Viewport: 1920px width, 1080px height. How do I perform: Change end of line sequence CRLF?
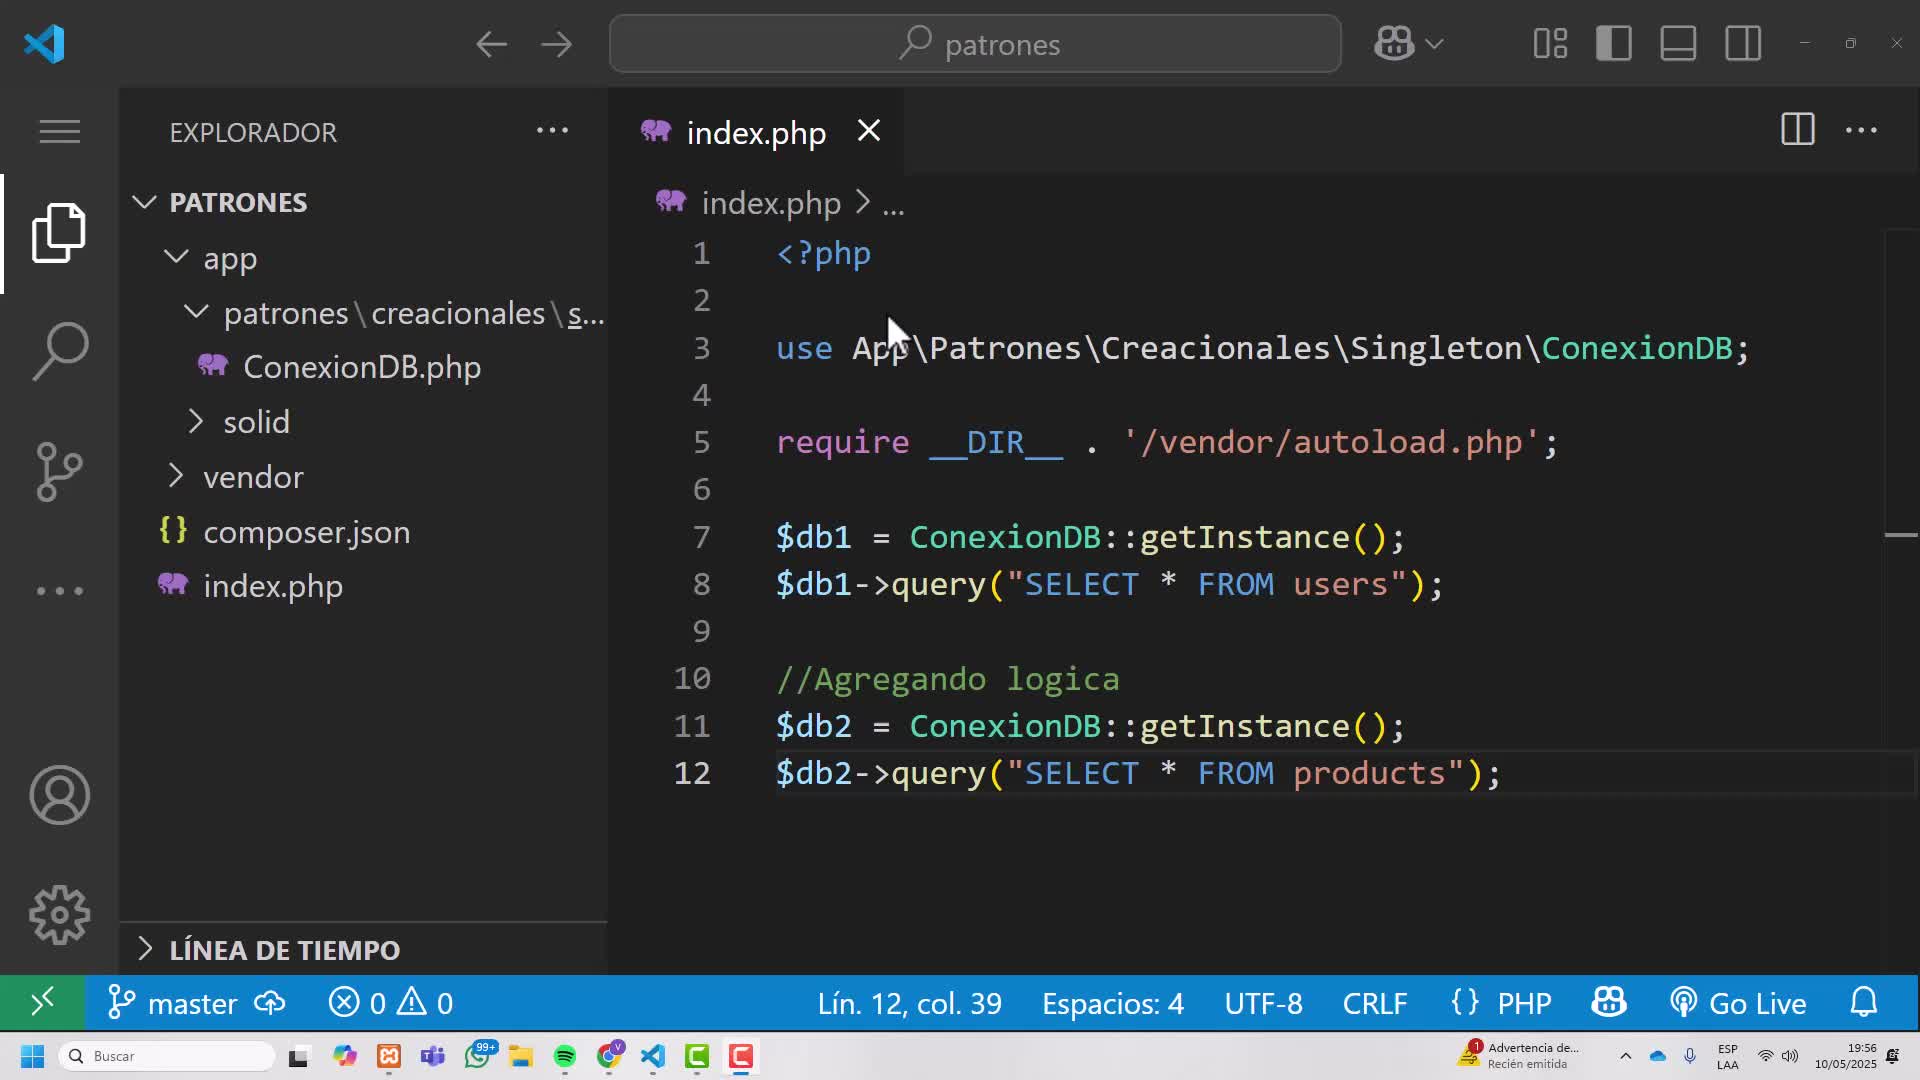tap(1374, 1003)
